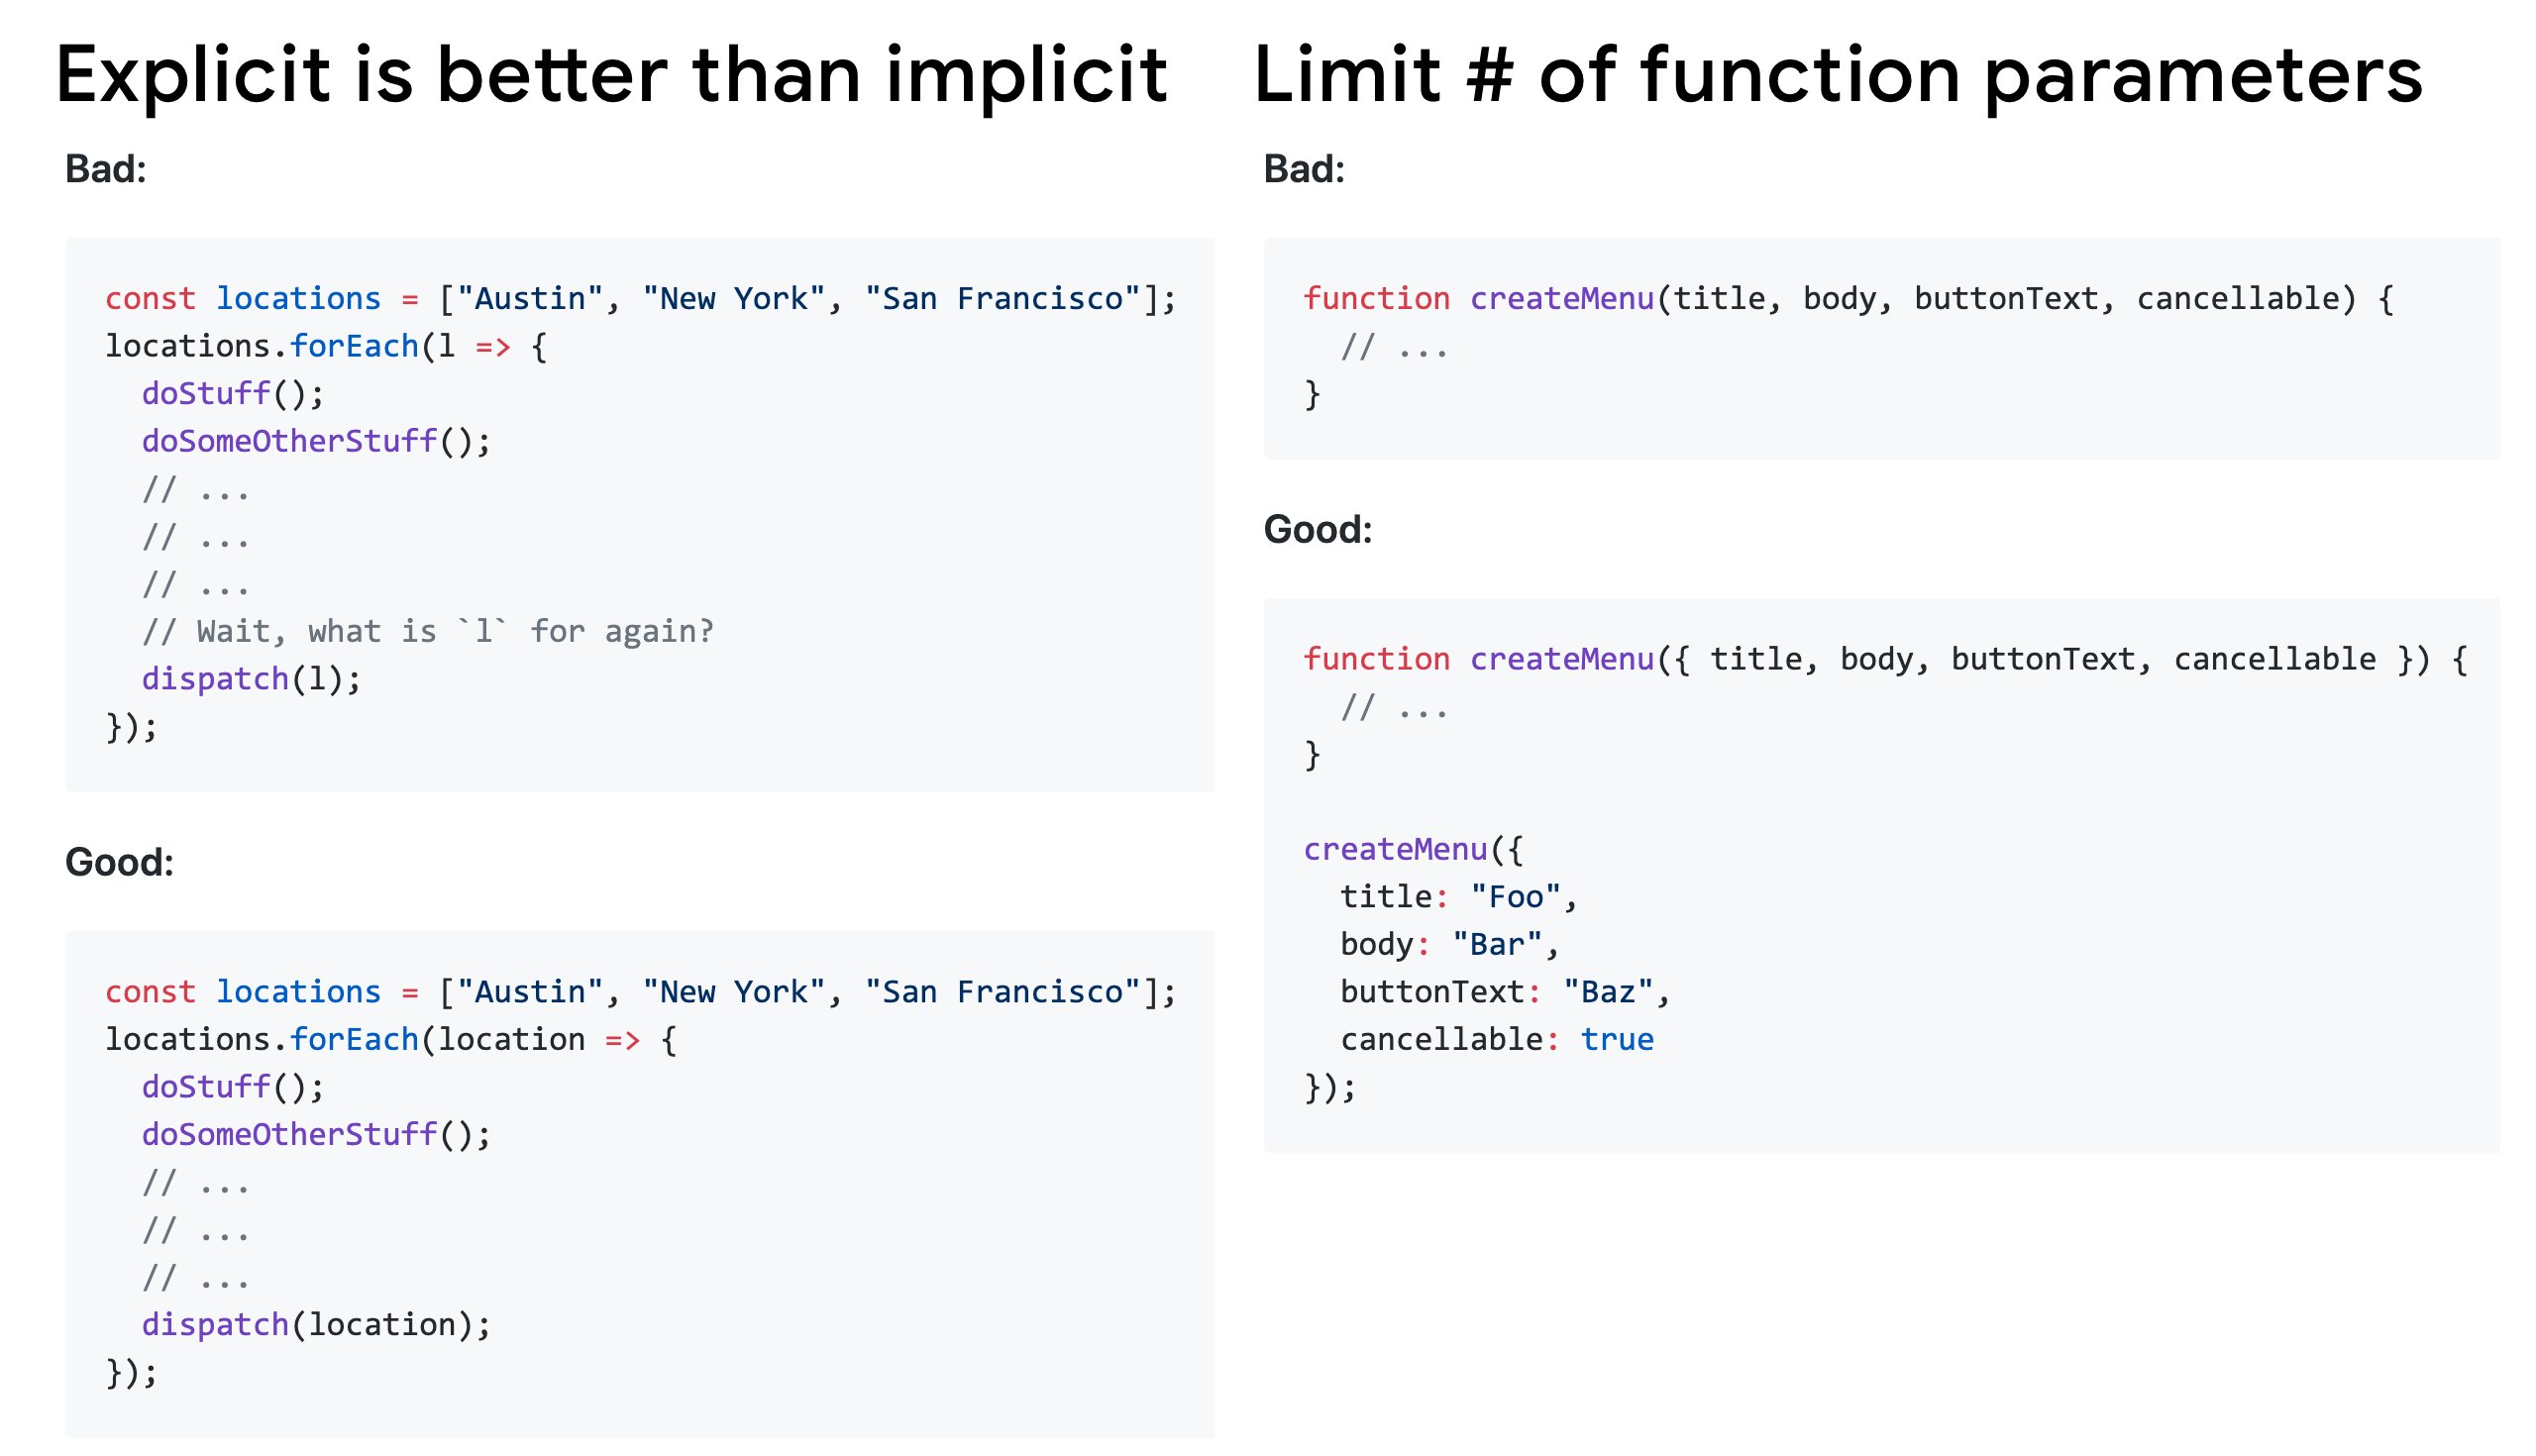
Task: Click the destructured createMenu({ title, body... signature
Action: pyautogui.click(x=1886, y=659)
